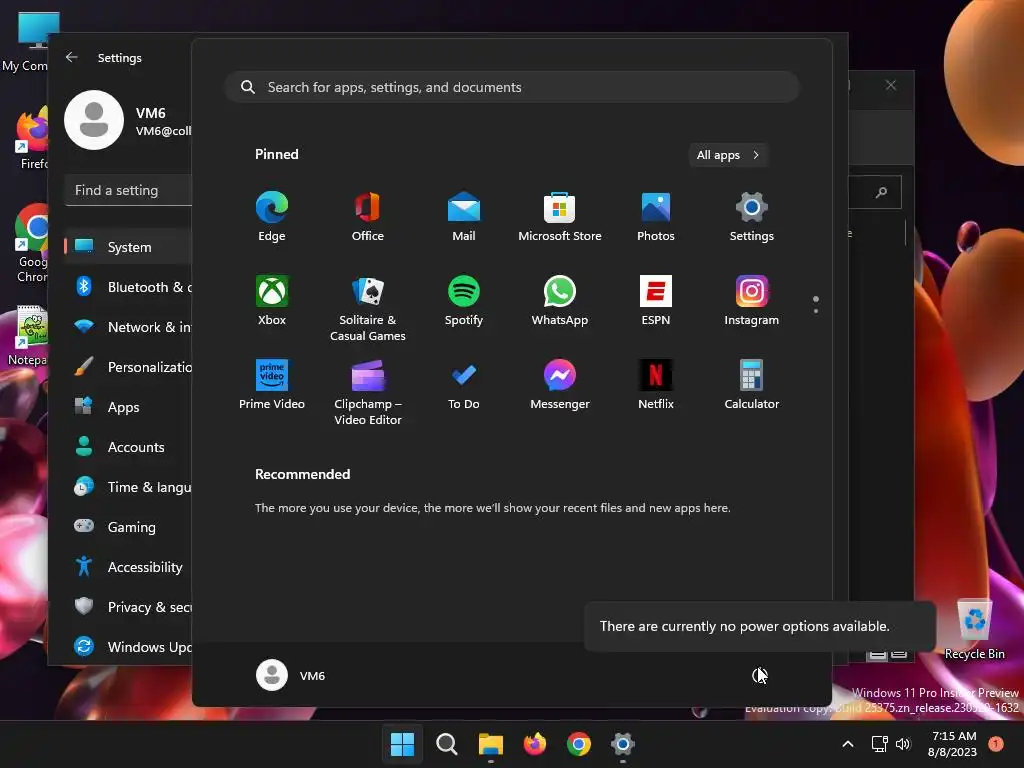The width and height of the screenshot is (1024, 768).
Task: Open Clipchamp Video Editor
Action: 368,392
